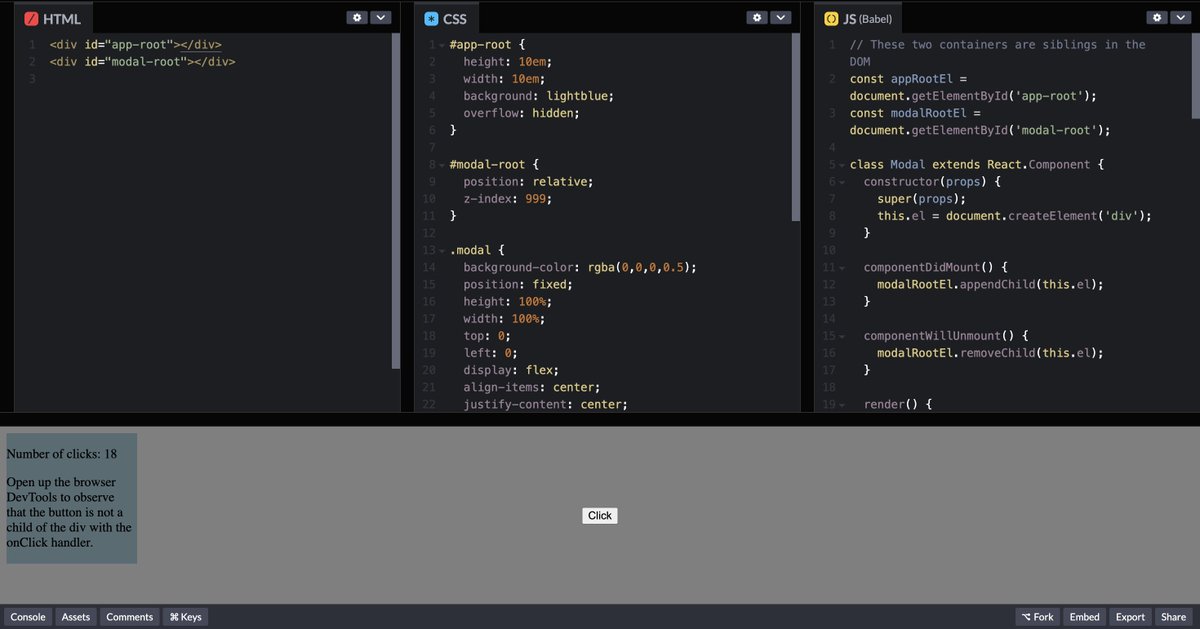Open the HTML editor options dropdown chevron

pos(380,17)
